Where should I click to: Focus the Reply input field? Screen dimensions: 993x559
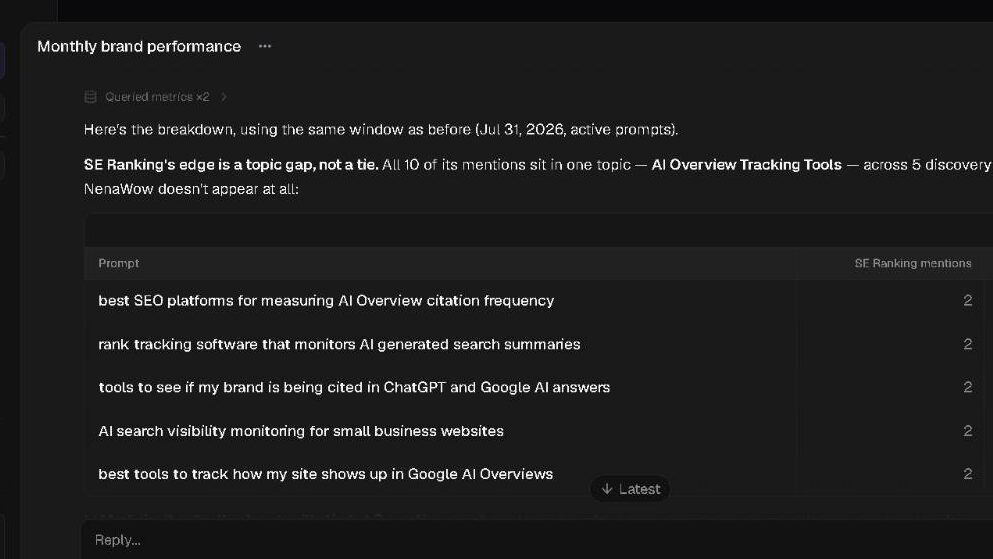pos(537,540)
